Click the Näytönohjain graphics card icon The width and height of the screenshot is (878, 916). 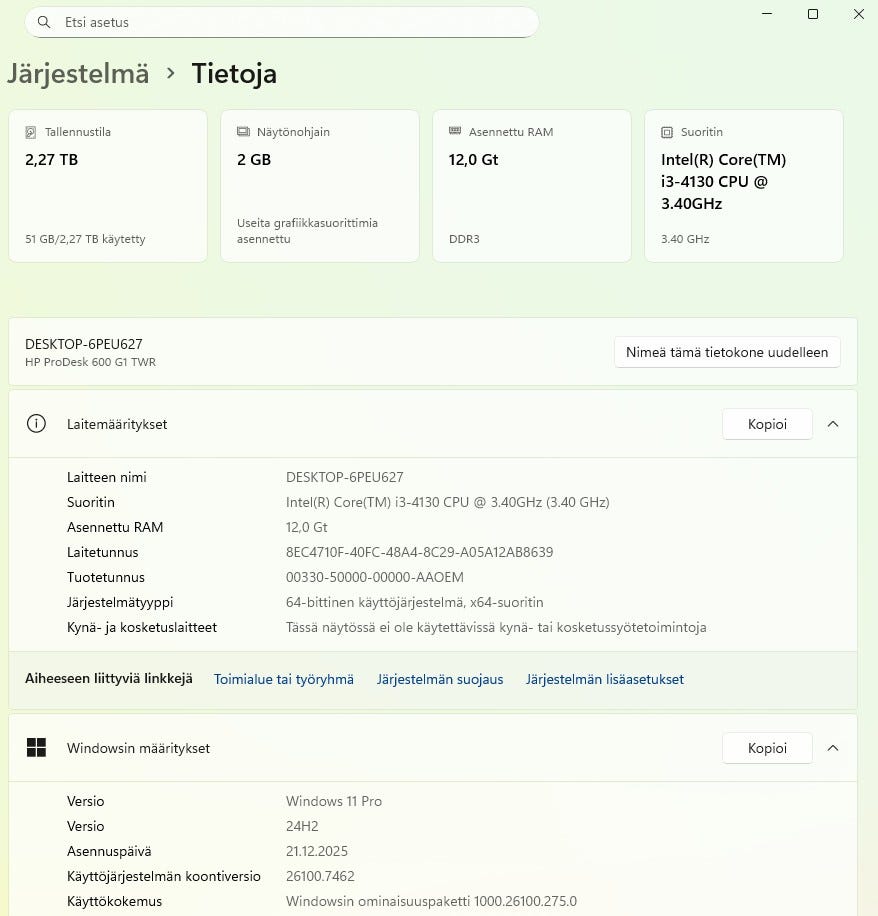point(243,132)
